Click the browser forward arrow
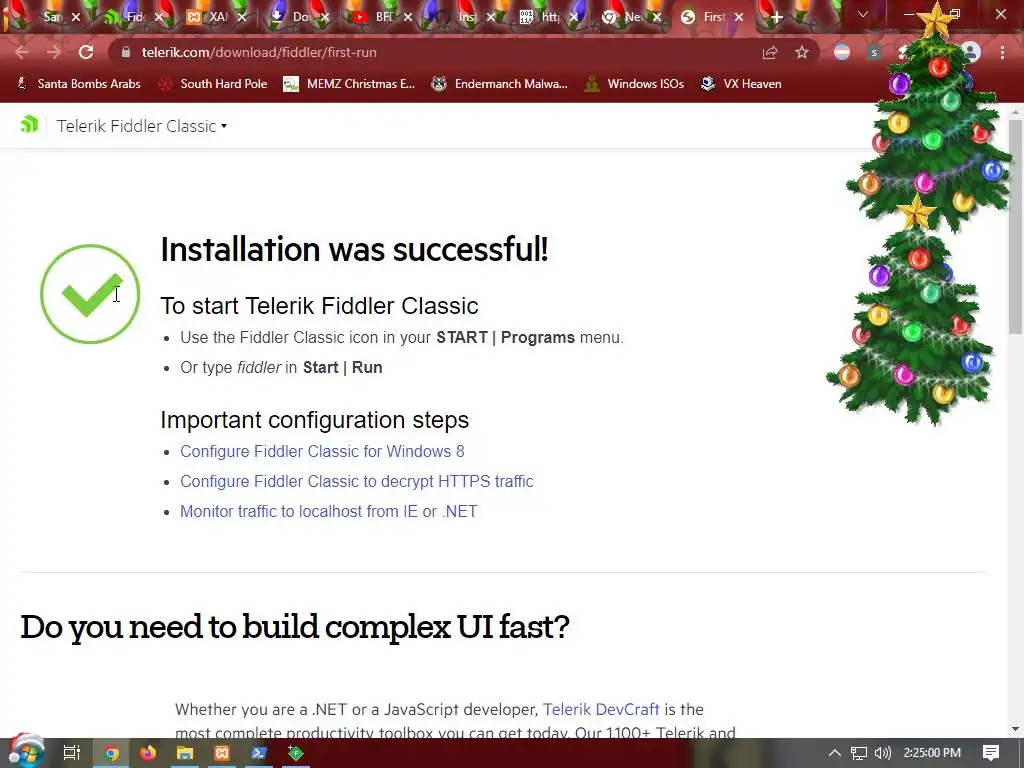Image resolution: width=1024 pixels, height=768 pixels. [x=54, y=52]
